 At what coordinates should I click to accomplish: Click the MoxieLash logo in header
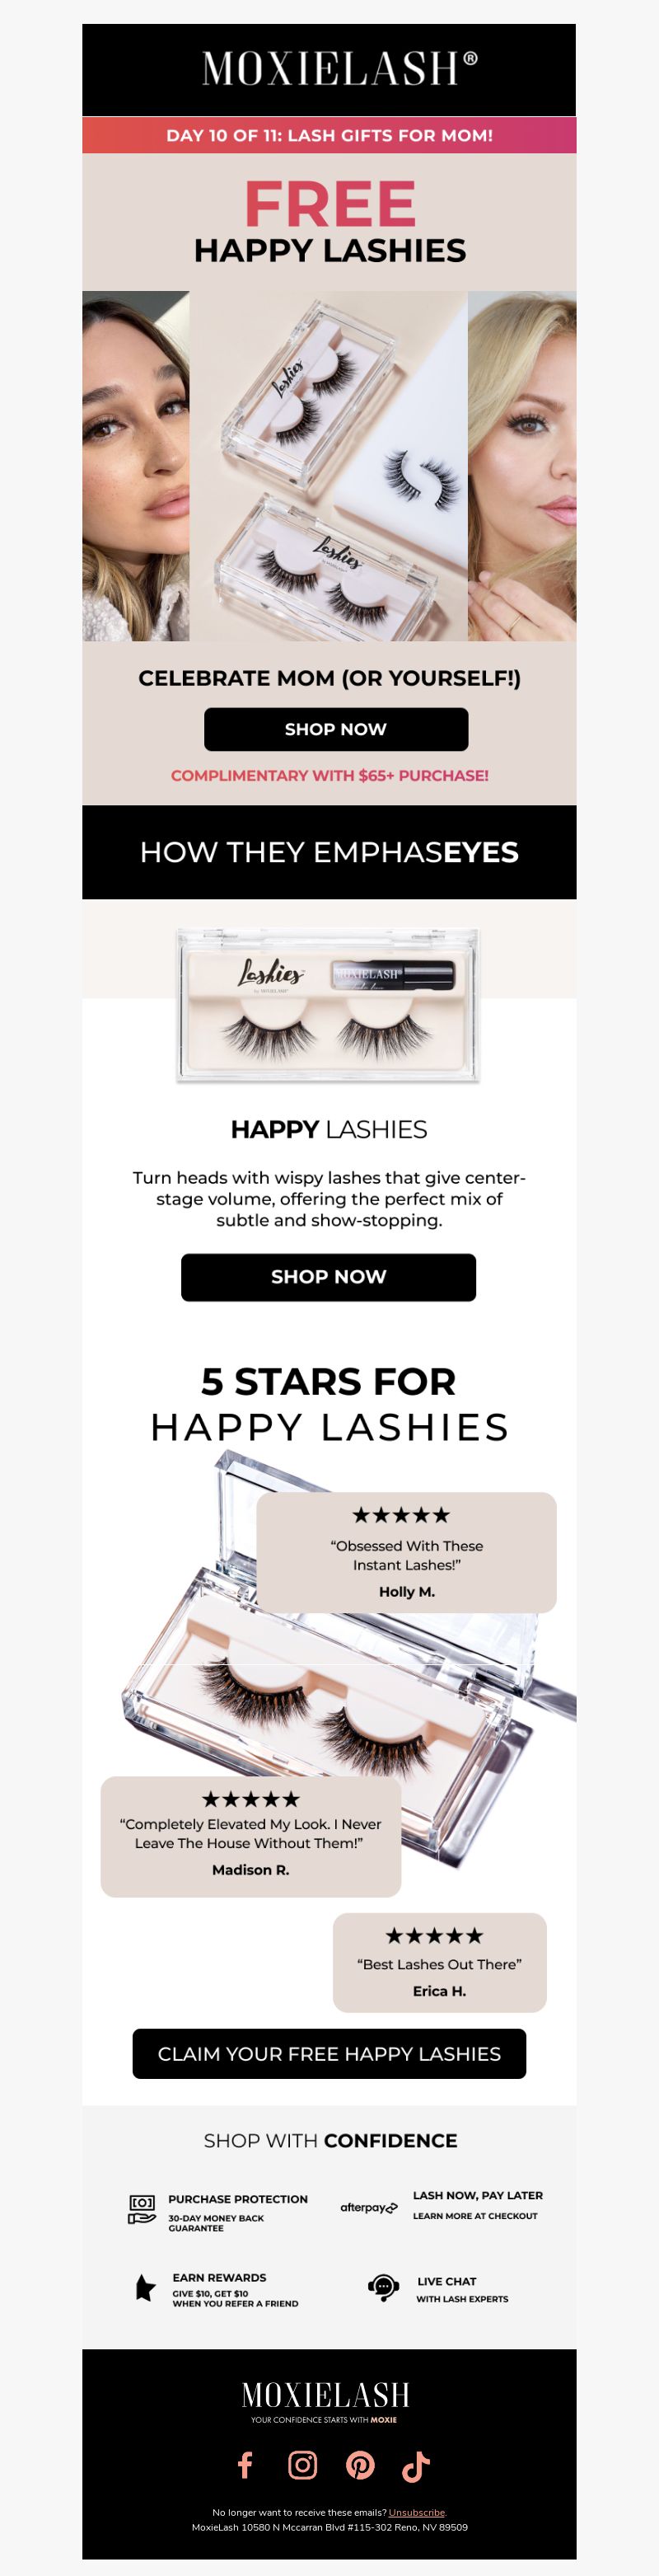(x=340, y=68)
